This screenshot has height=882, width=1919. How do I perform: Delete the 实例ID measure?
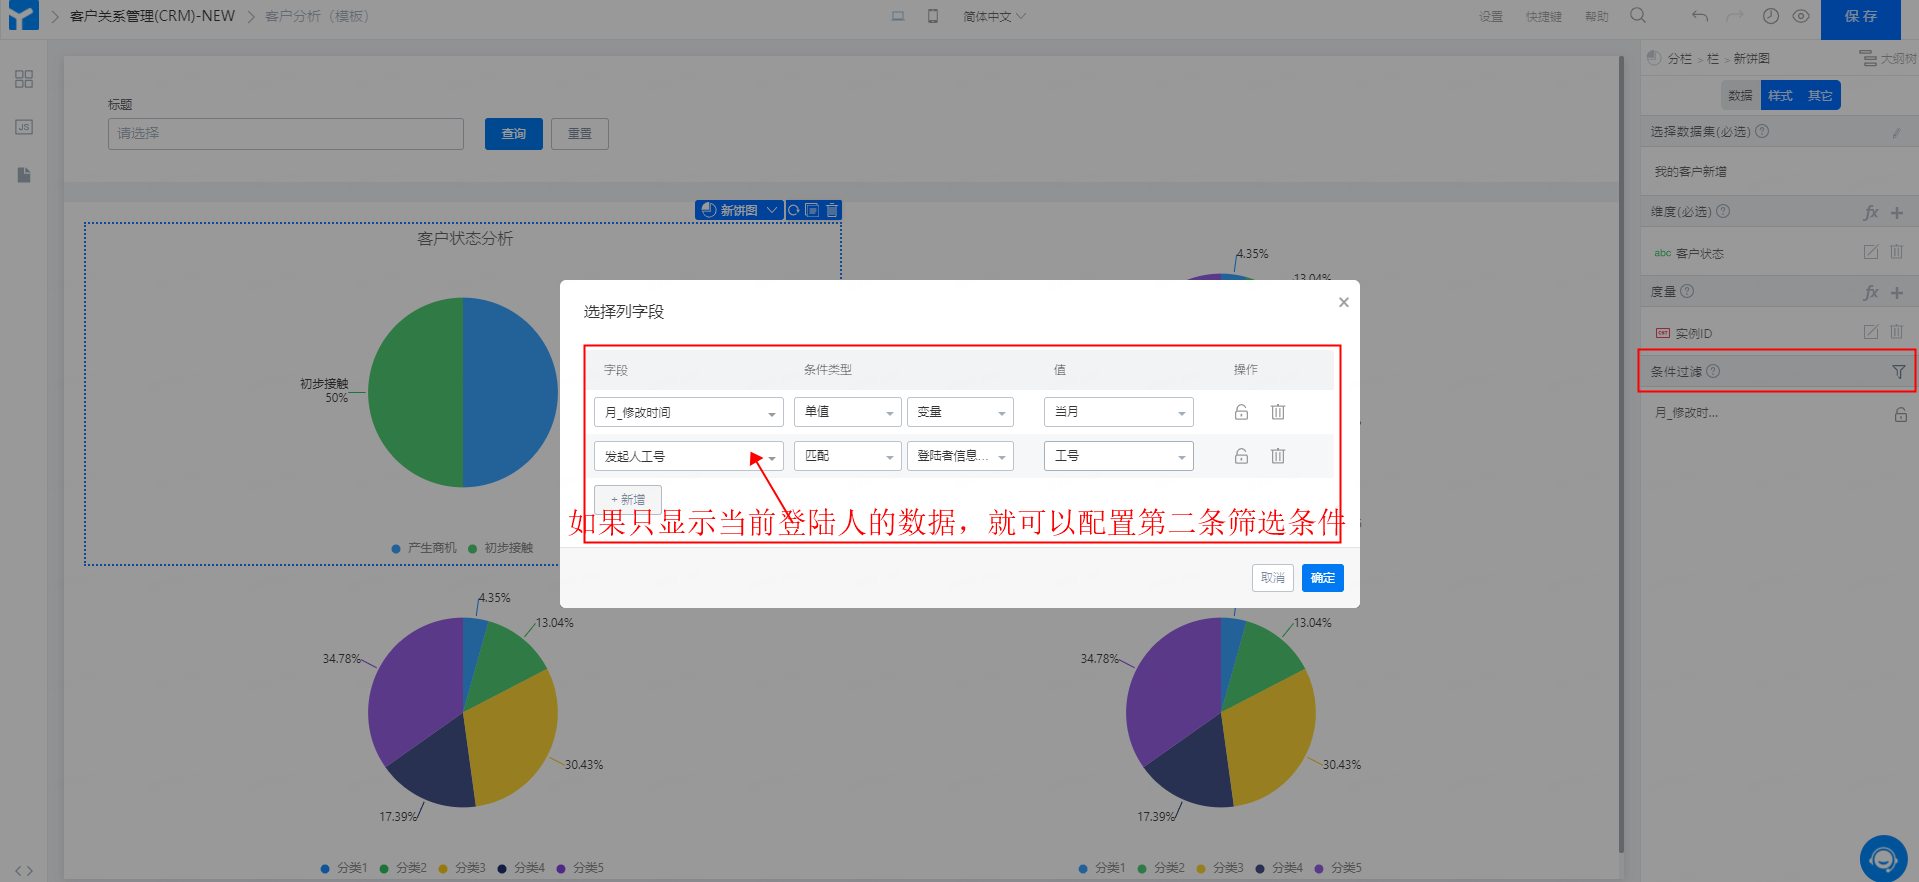tap(1896, 332)
